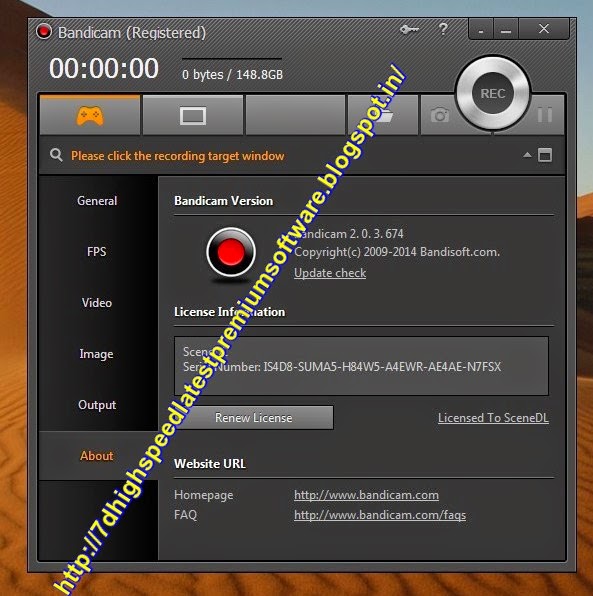Click the serial number text
This screenshot has height=596, width=593.
pos(342,367)
